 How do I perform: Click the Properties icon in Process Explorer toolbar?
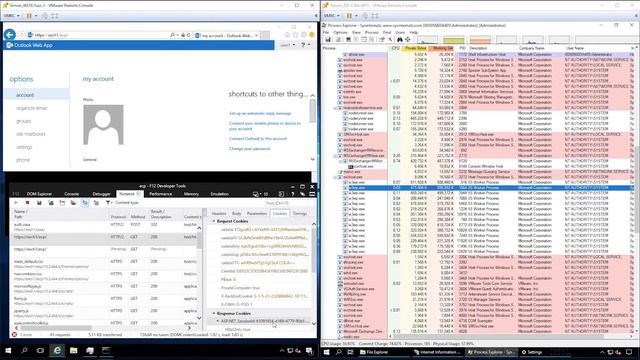[382, 39]
